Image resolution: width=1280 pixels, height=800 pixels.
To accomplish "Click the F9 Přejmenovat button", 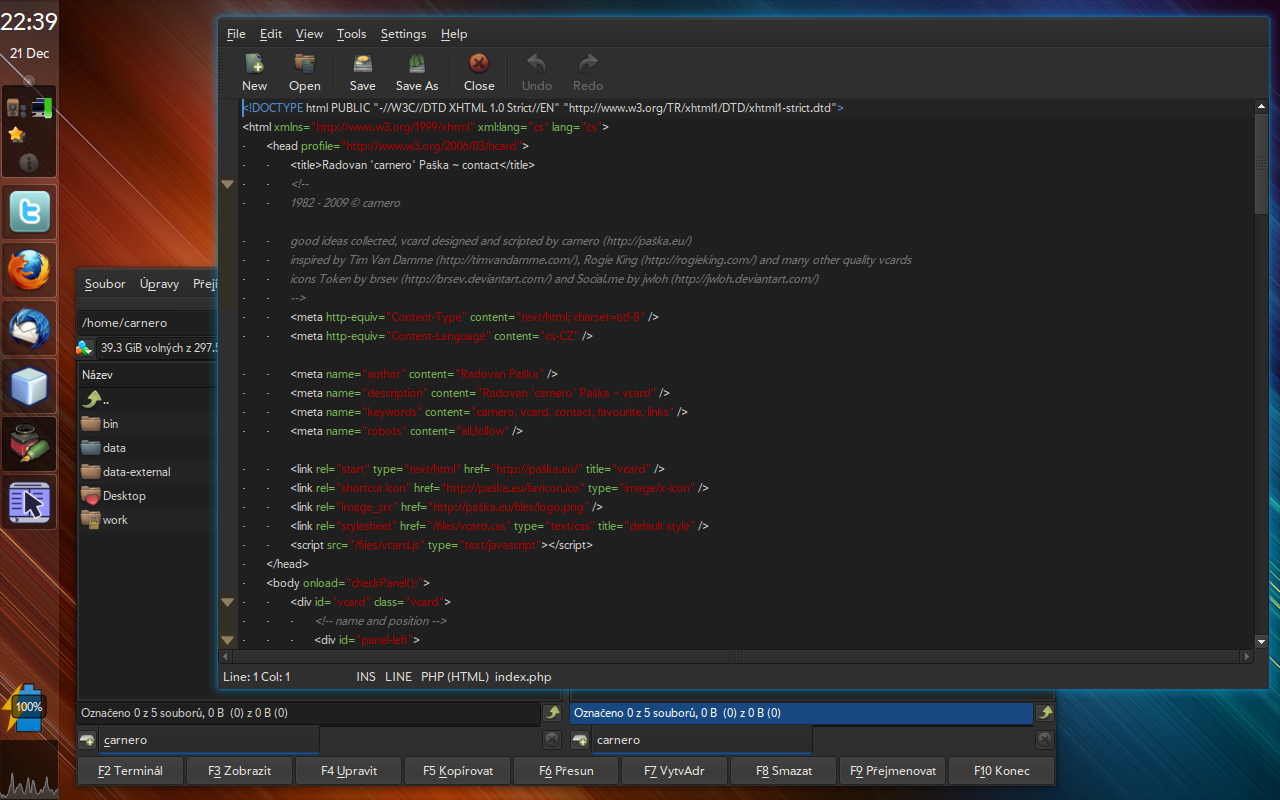I will pos(893,771).
